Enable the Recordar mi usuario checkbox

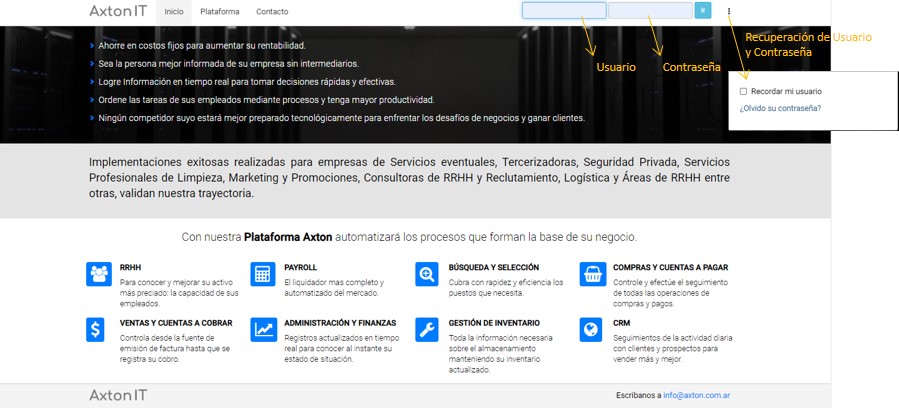coord(744,91)
